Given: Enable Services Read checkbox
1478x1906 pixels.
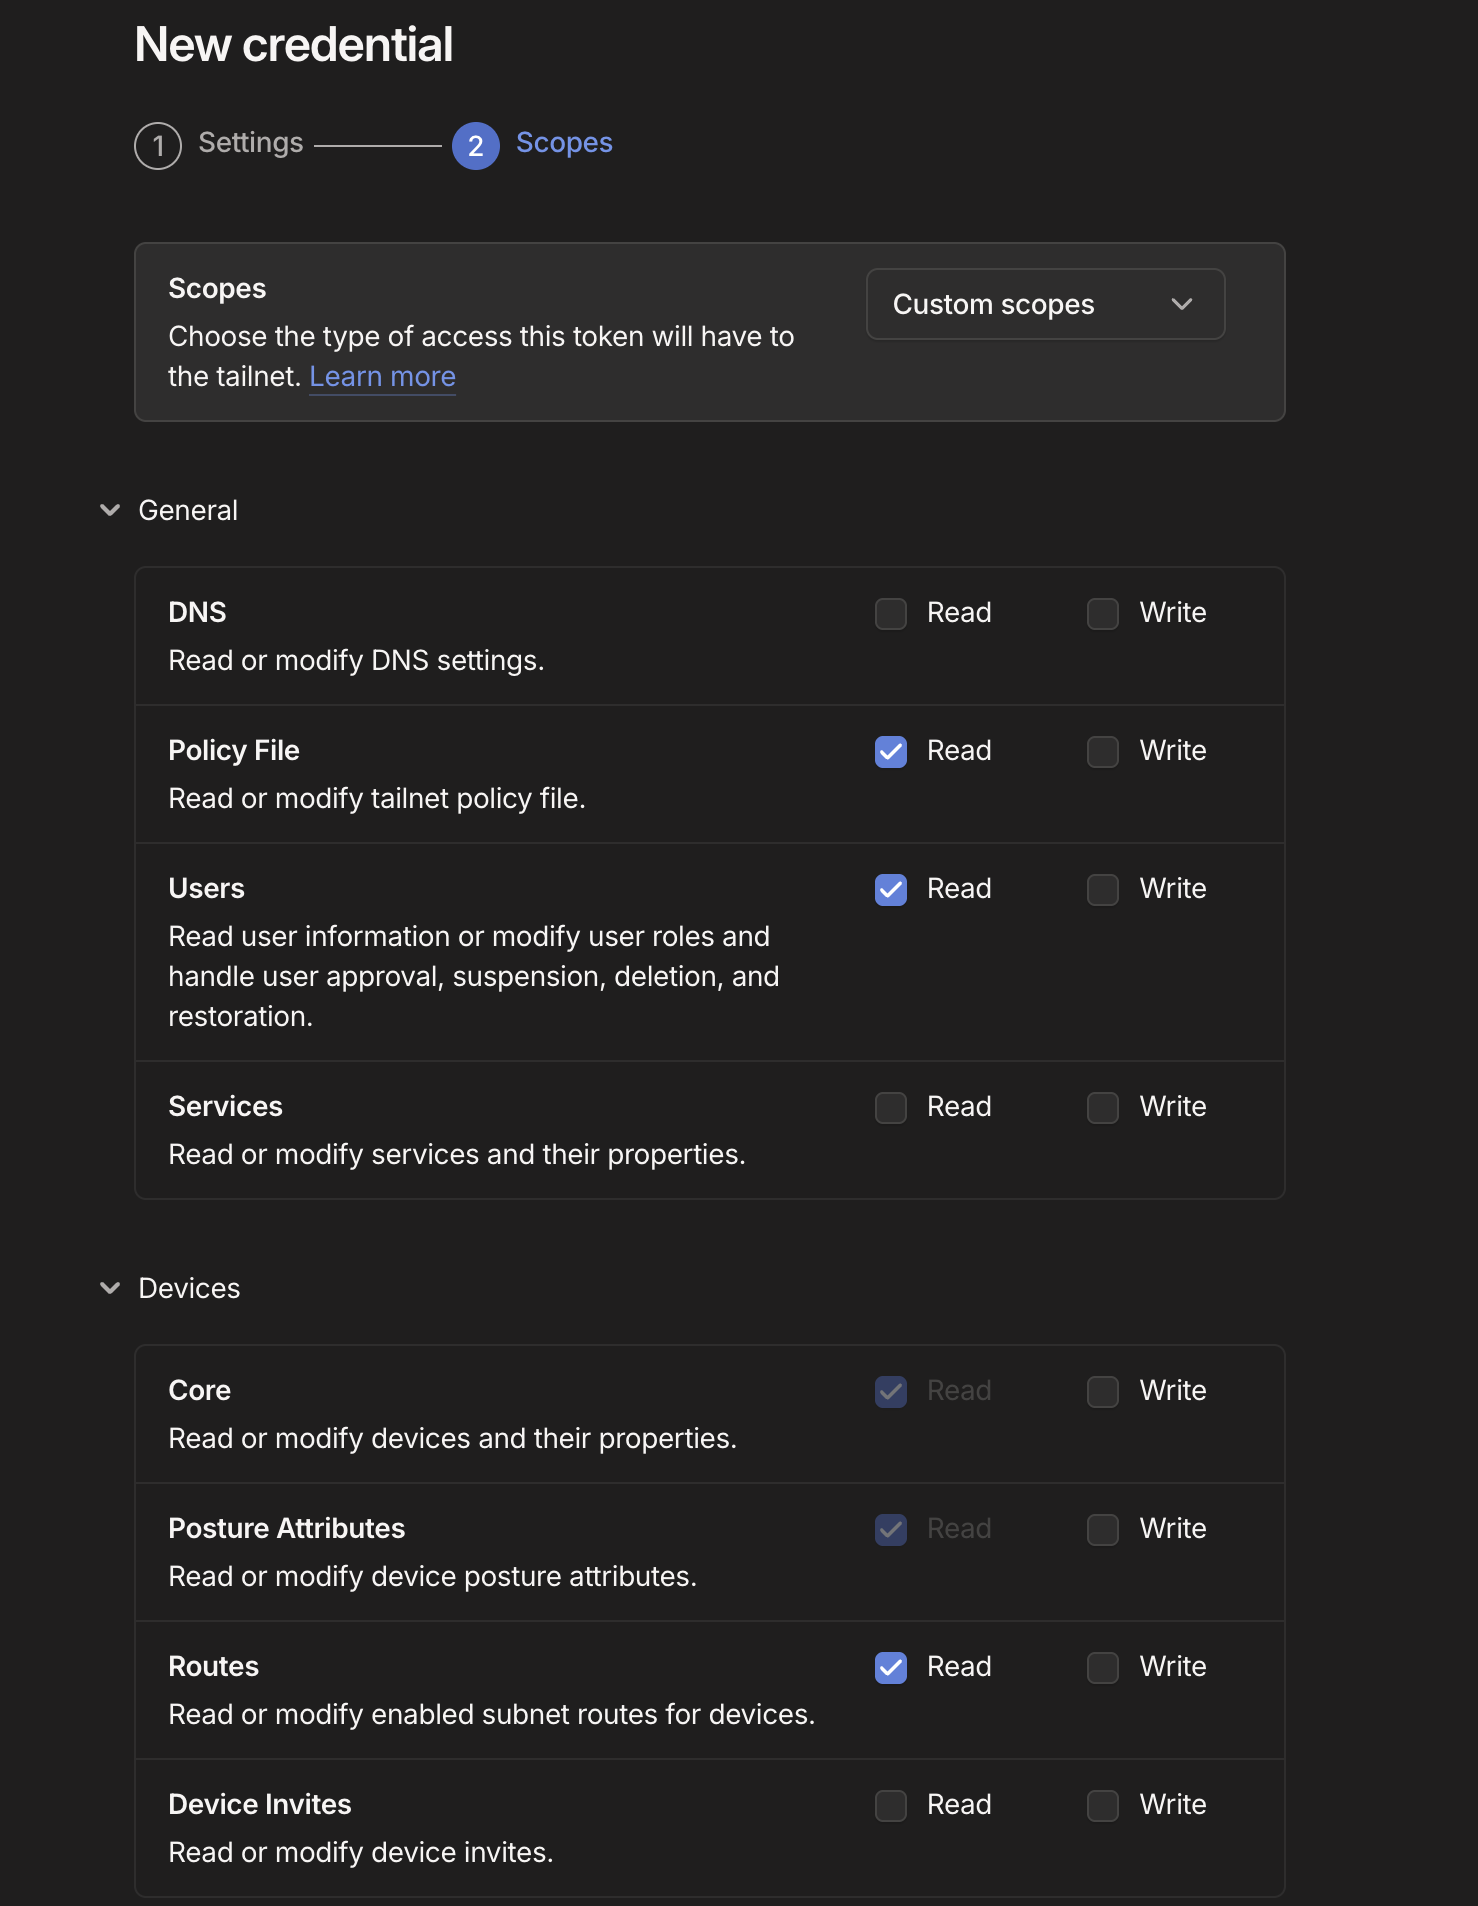Looking at the screenshot, I should [891, 1108].
